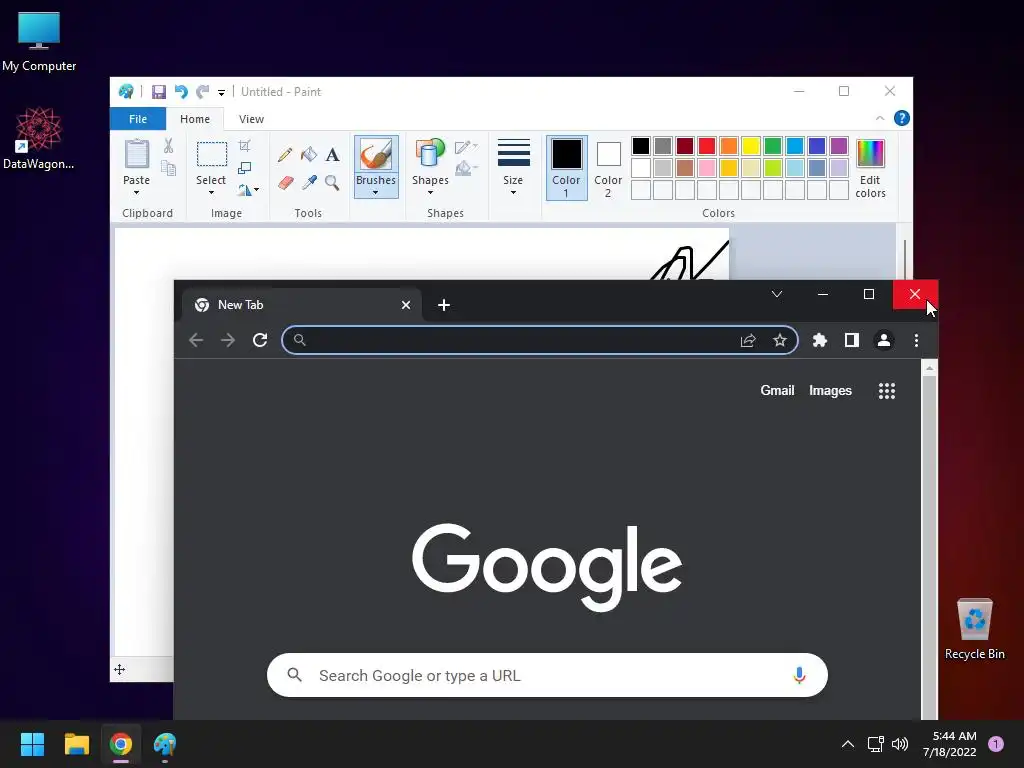
Task: Toggle Chrome side panel icon
Action: pos(852,340)
